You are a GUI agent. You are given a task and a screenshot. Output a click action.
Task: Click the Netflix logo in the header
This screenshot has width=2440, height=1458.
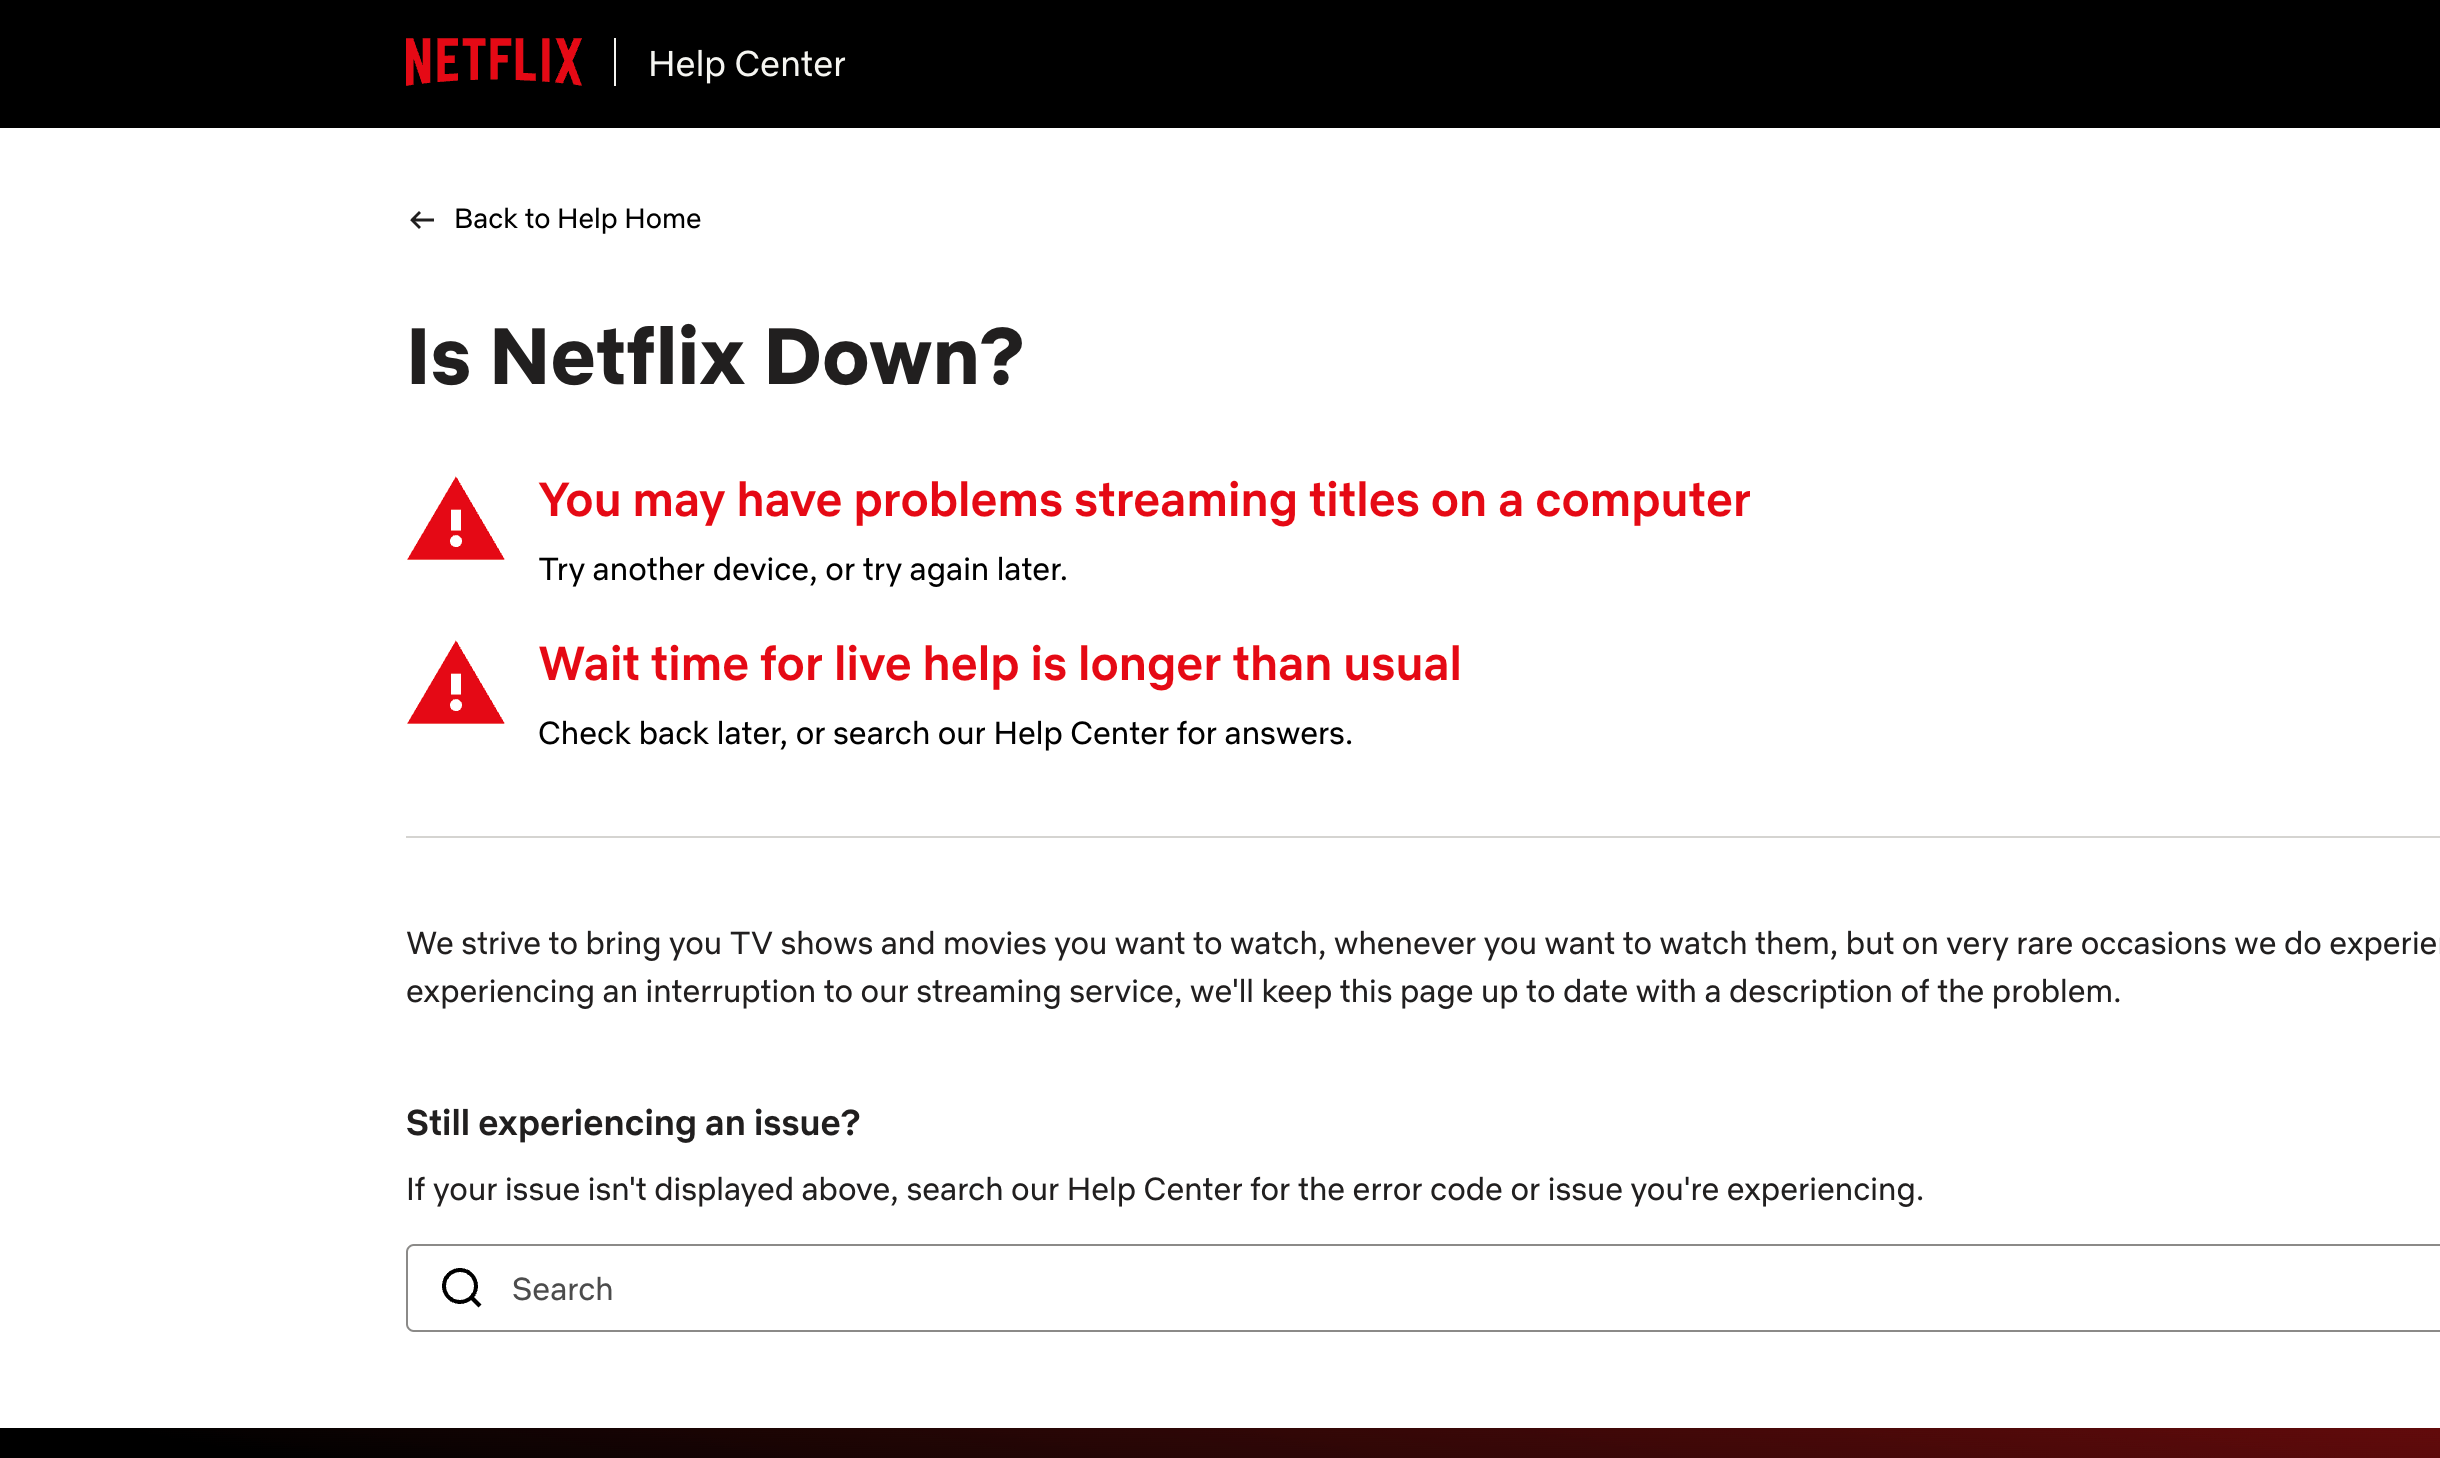pos(492,63)
